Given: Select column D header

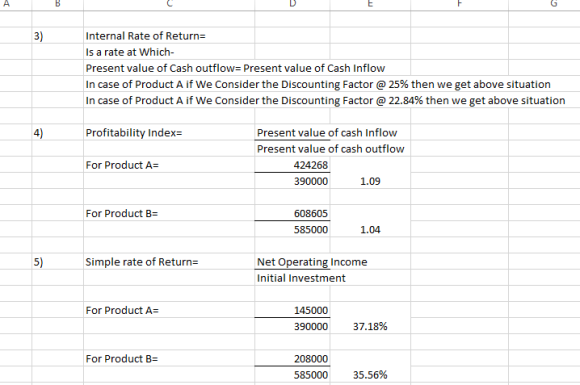Looking at the screenshot, I should tap(292, 5).
